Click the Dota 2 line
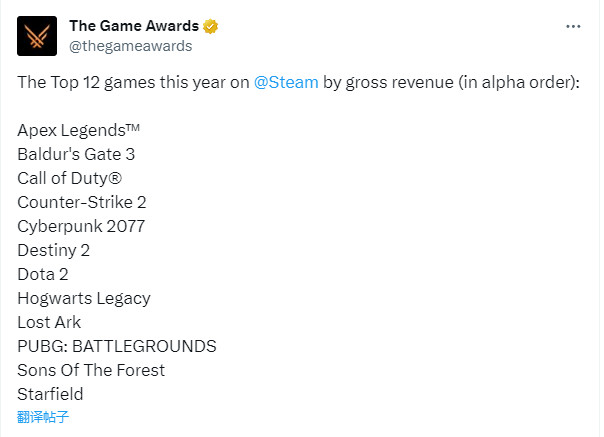 (x=43, y=274)
